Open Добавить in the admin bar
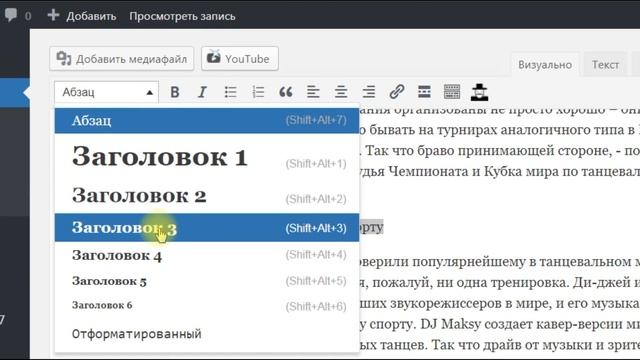This screenshot has height=360, width=640. [x=91, y=16]
